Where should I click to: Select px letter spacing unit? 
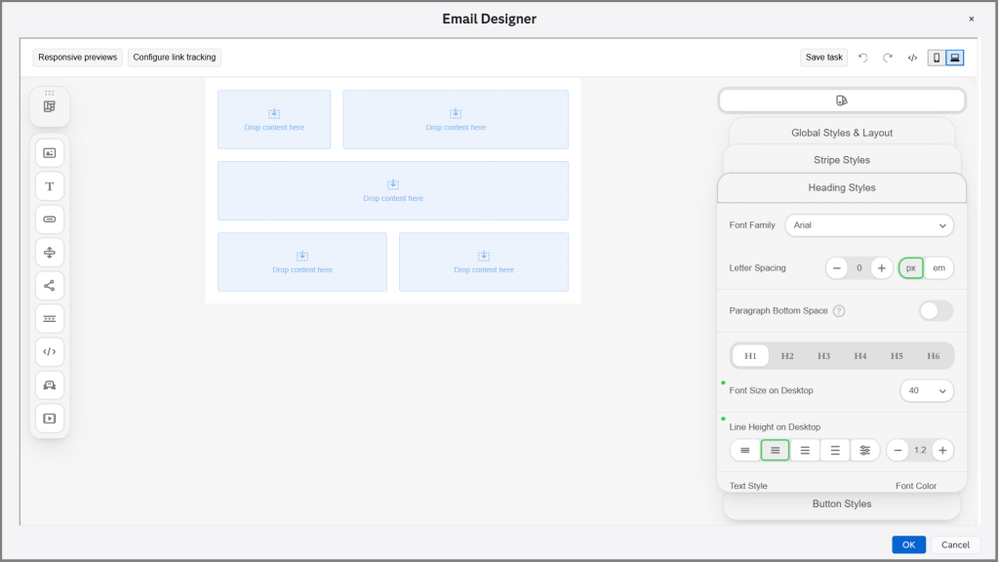[911, 268]
